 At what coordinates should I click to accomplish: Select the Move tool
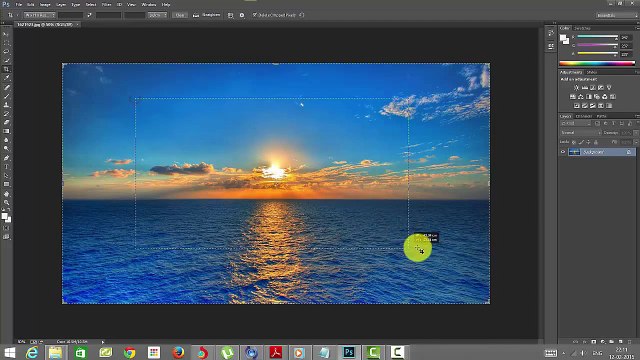(6, 34)
